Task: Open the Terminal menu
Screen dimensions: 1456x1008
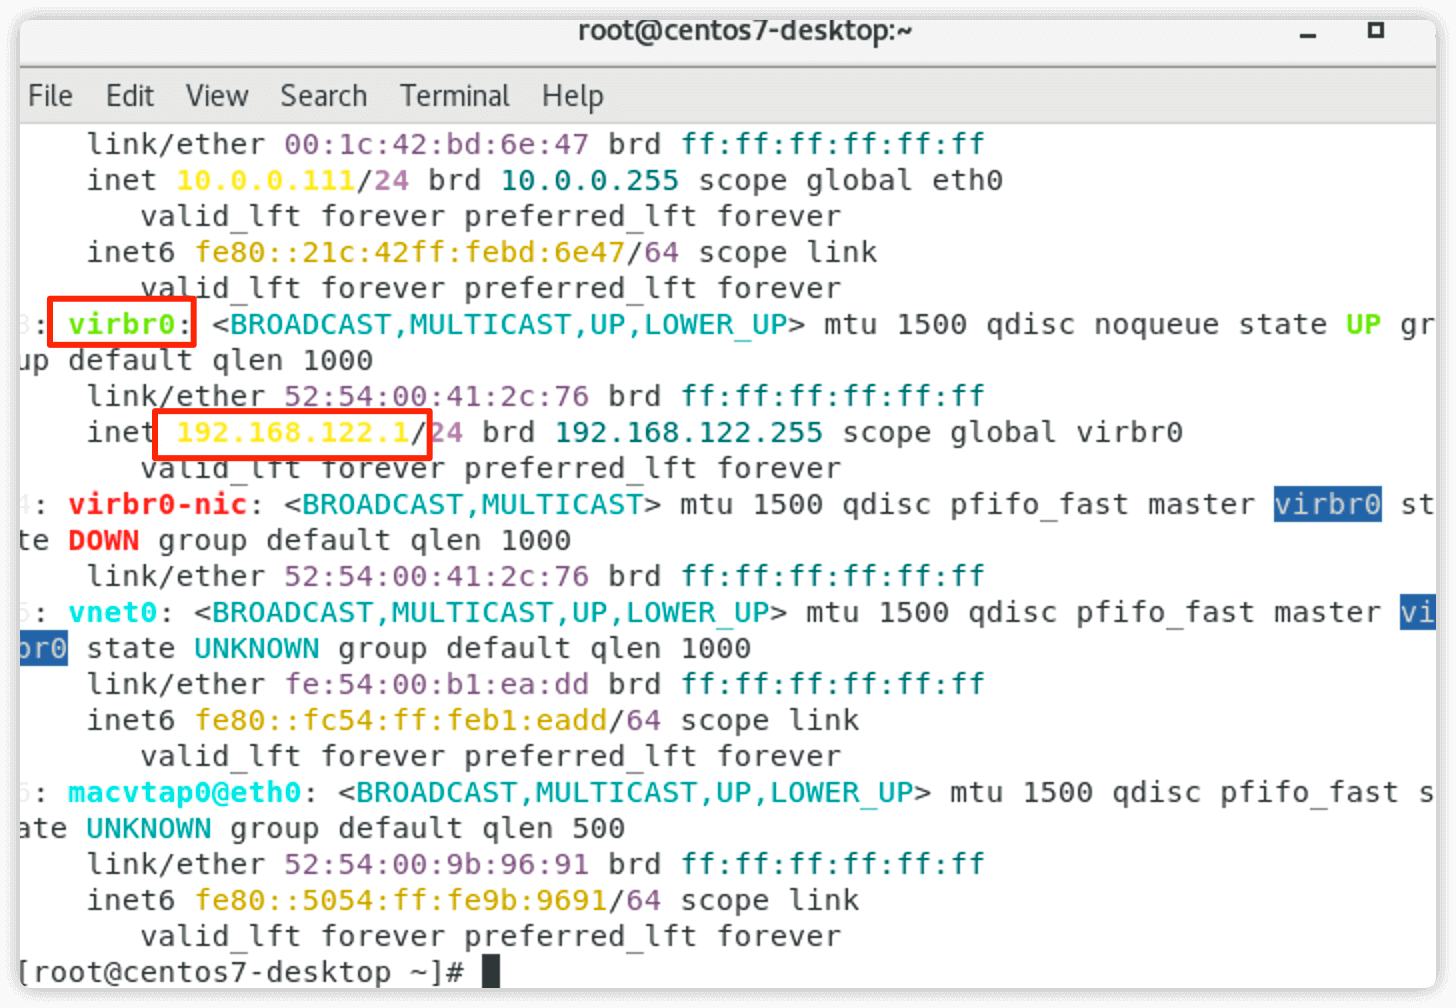Action: [x=455, y=96]
